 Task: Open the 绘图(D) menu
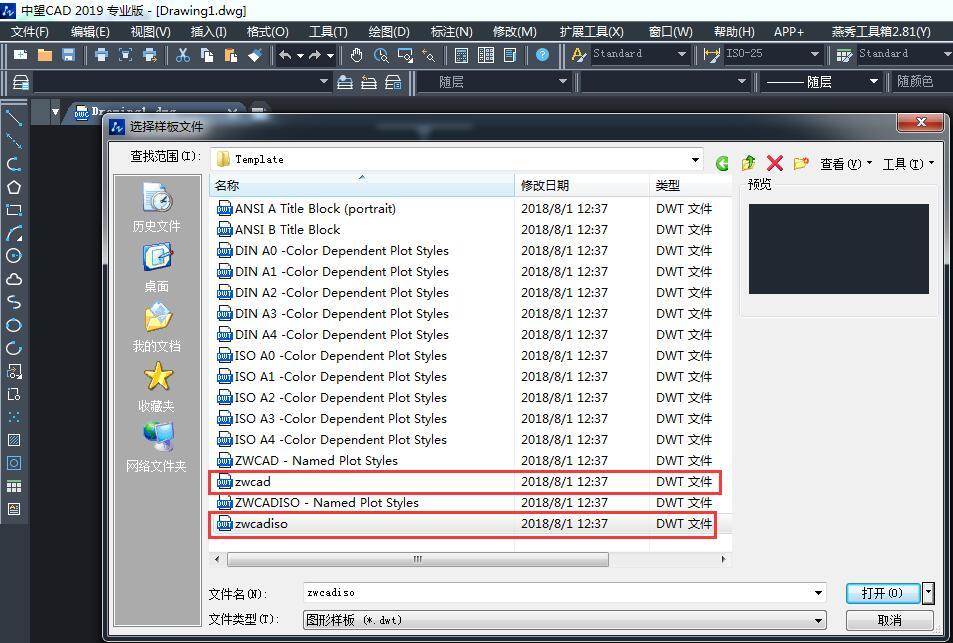point(389,32)
